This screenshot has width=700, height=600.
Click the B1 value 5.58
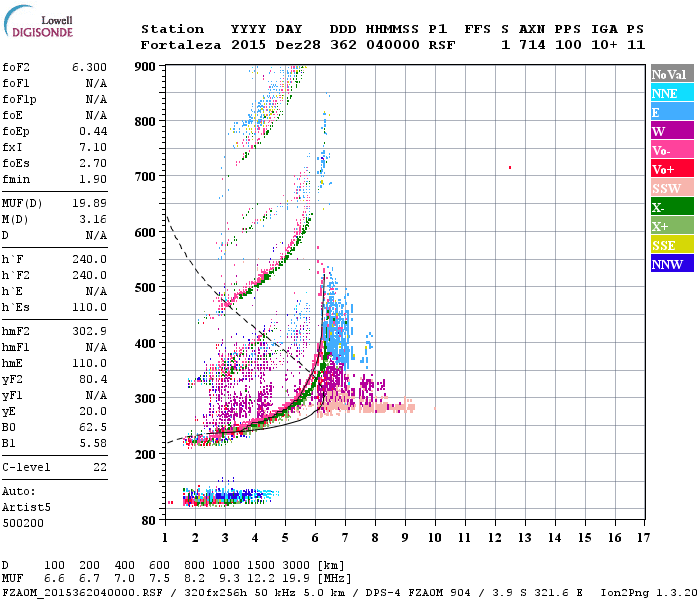pos(93,444)
